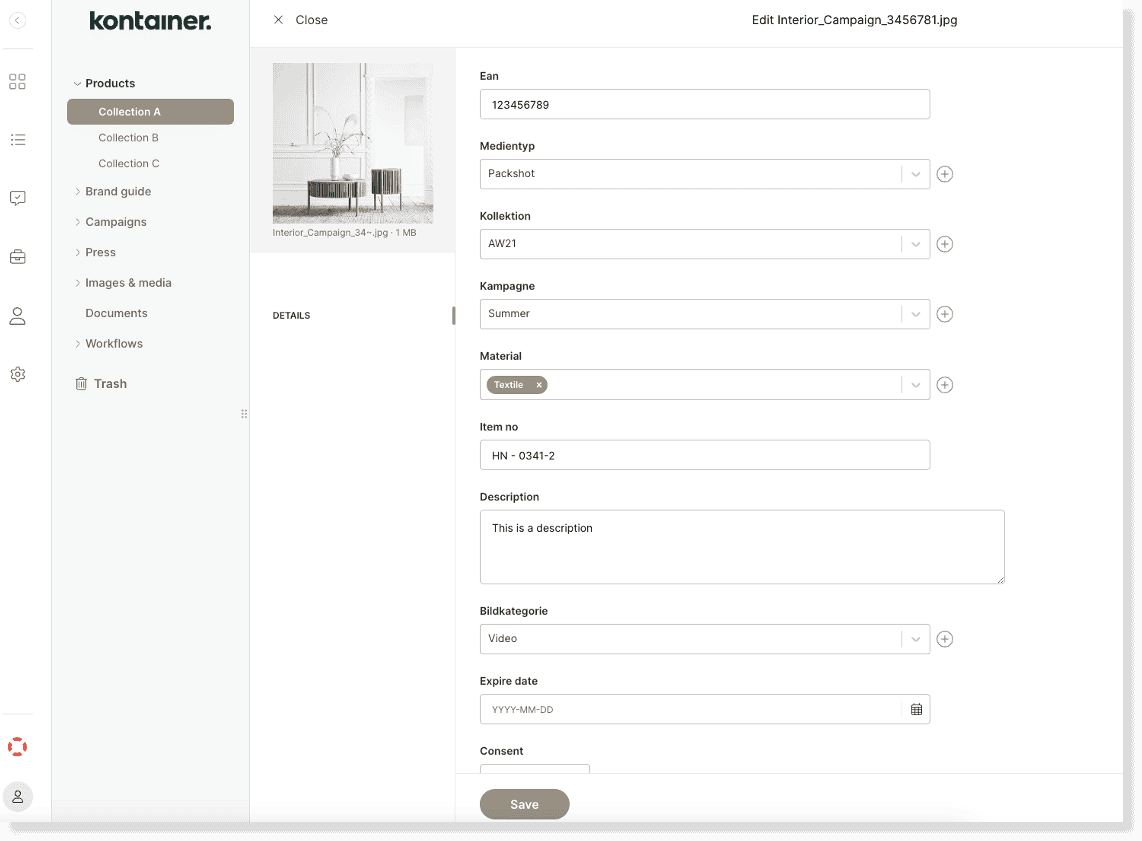Click the add button next to Bildkategorie
Viewport: 1142px width, 841px height.
pos(944,638)
